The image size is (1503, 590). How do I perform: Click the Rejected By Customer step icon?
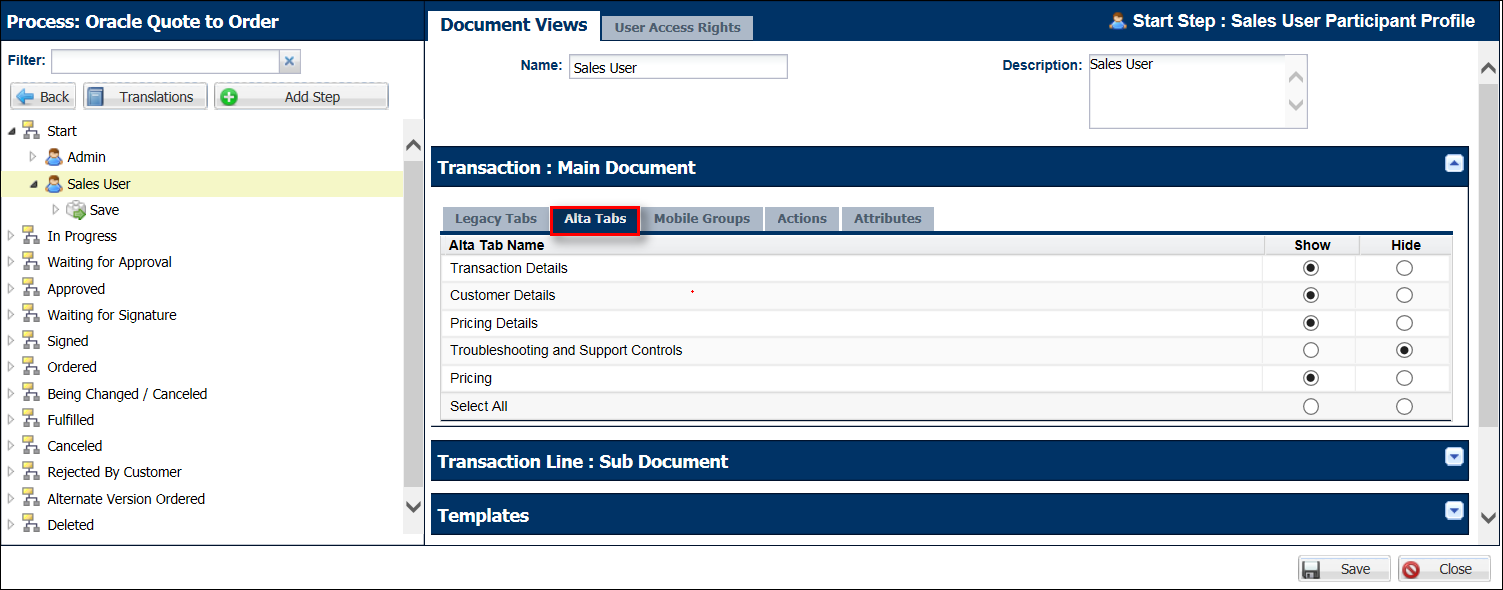click(31, 472)
